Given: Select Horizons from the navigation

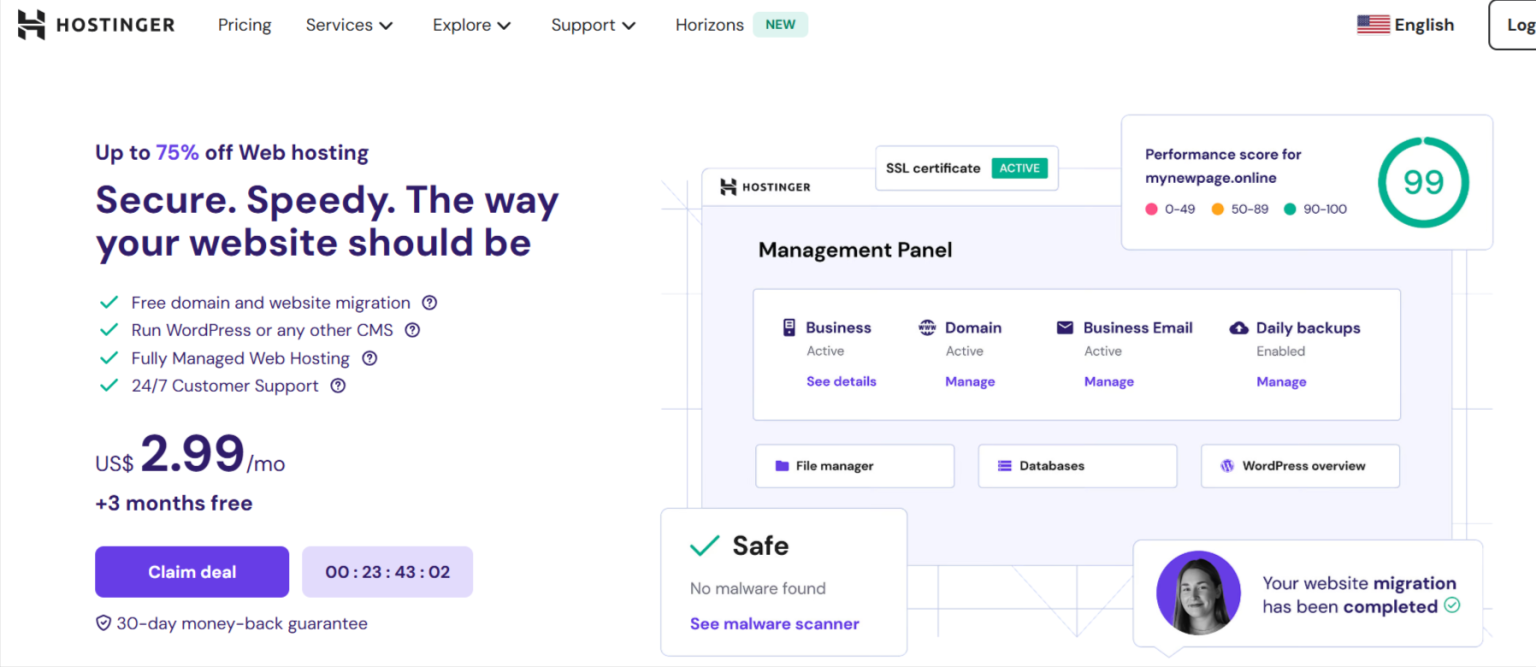Looking at the screenshot, I should [x=709, y=25].
